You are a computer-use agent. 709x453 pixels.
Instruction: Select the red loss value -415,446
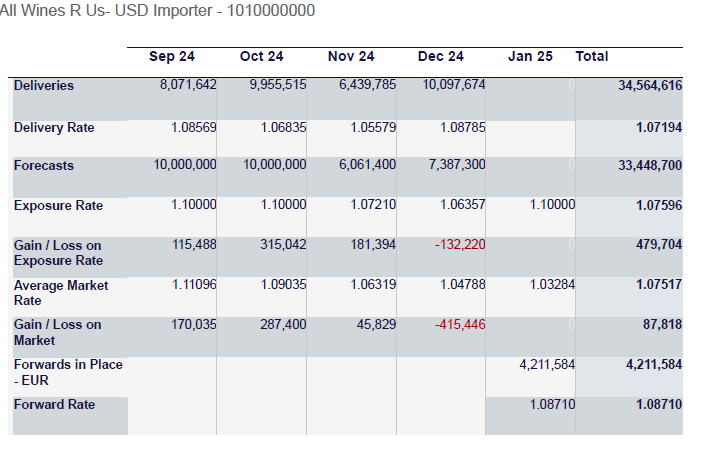pyautogui.click(x=460, y=324)
